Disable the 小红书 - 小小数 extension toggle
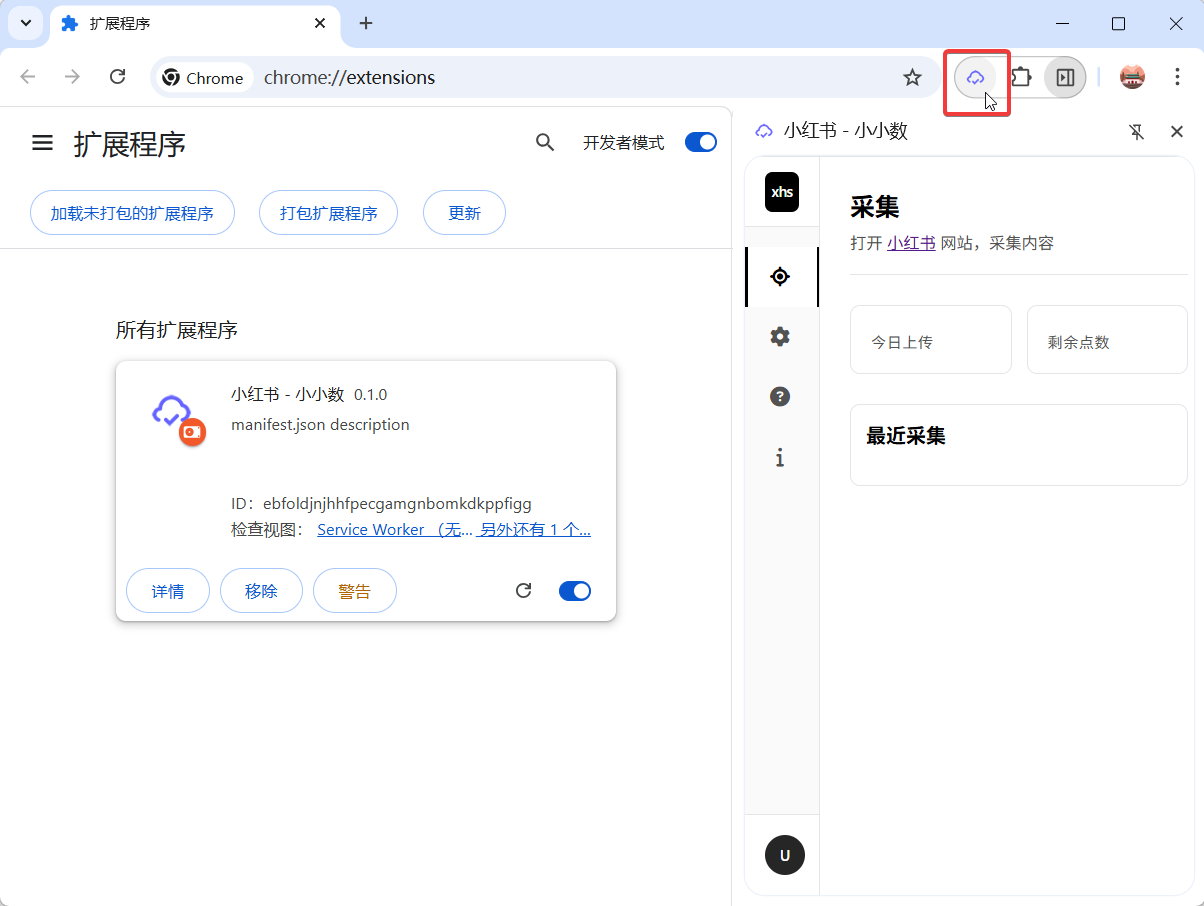 coord(575,590)
